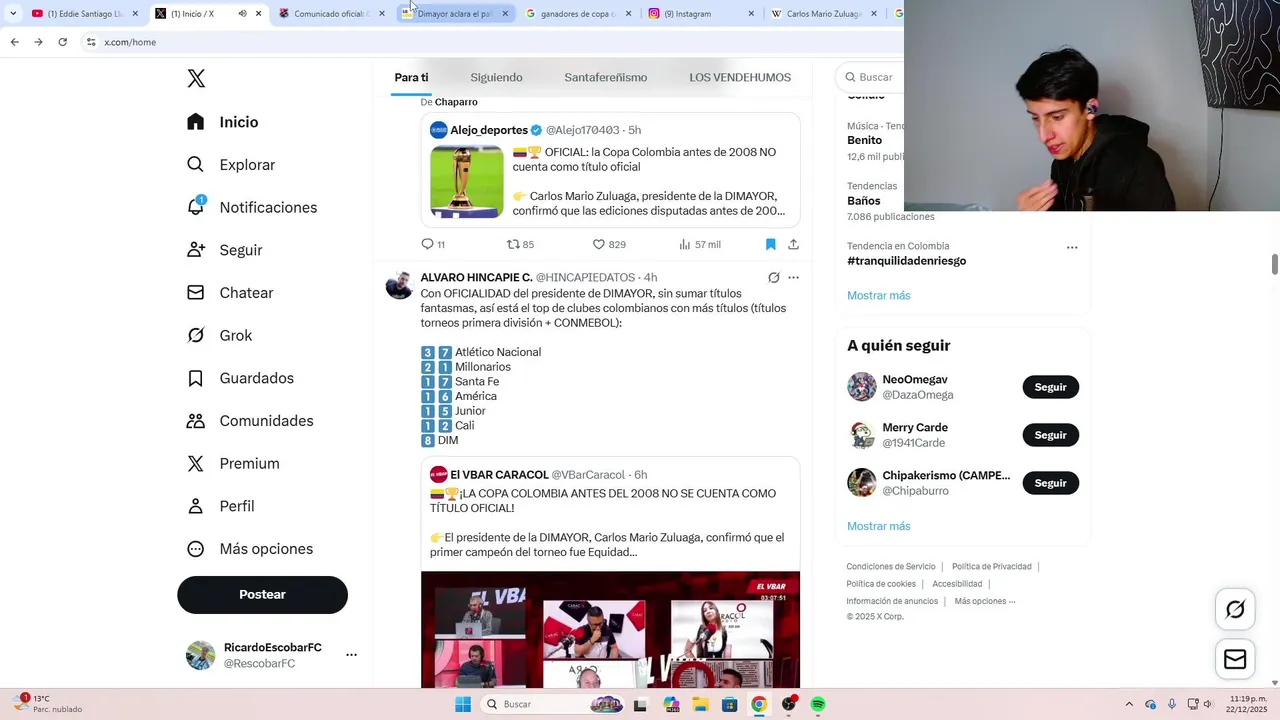Open Chrome taskbar icon

[x=759, y=704]
